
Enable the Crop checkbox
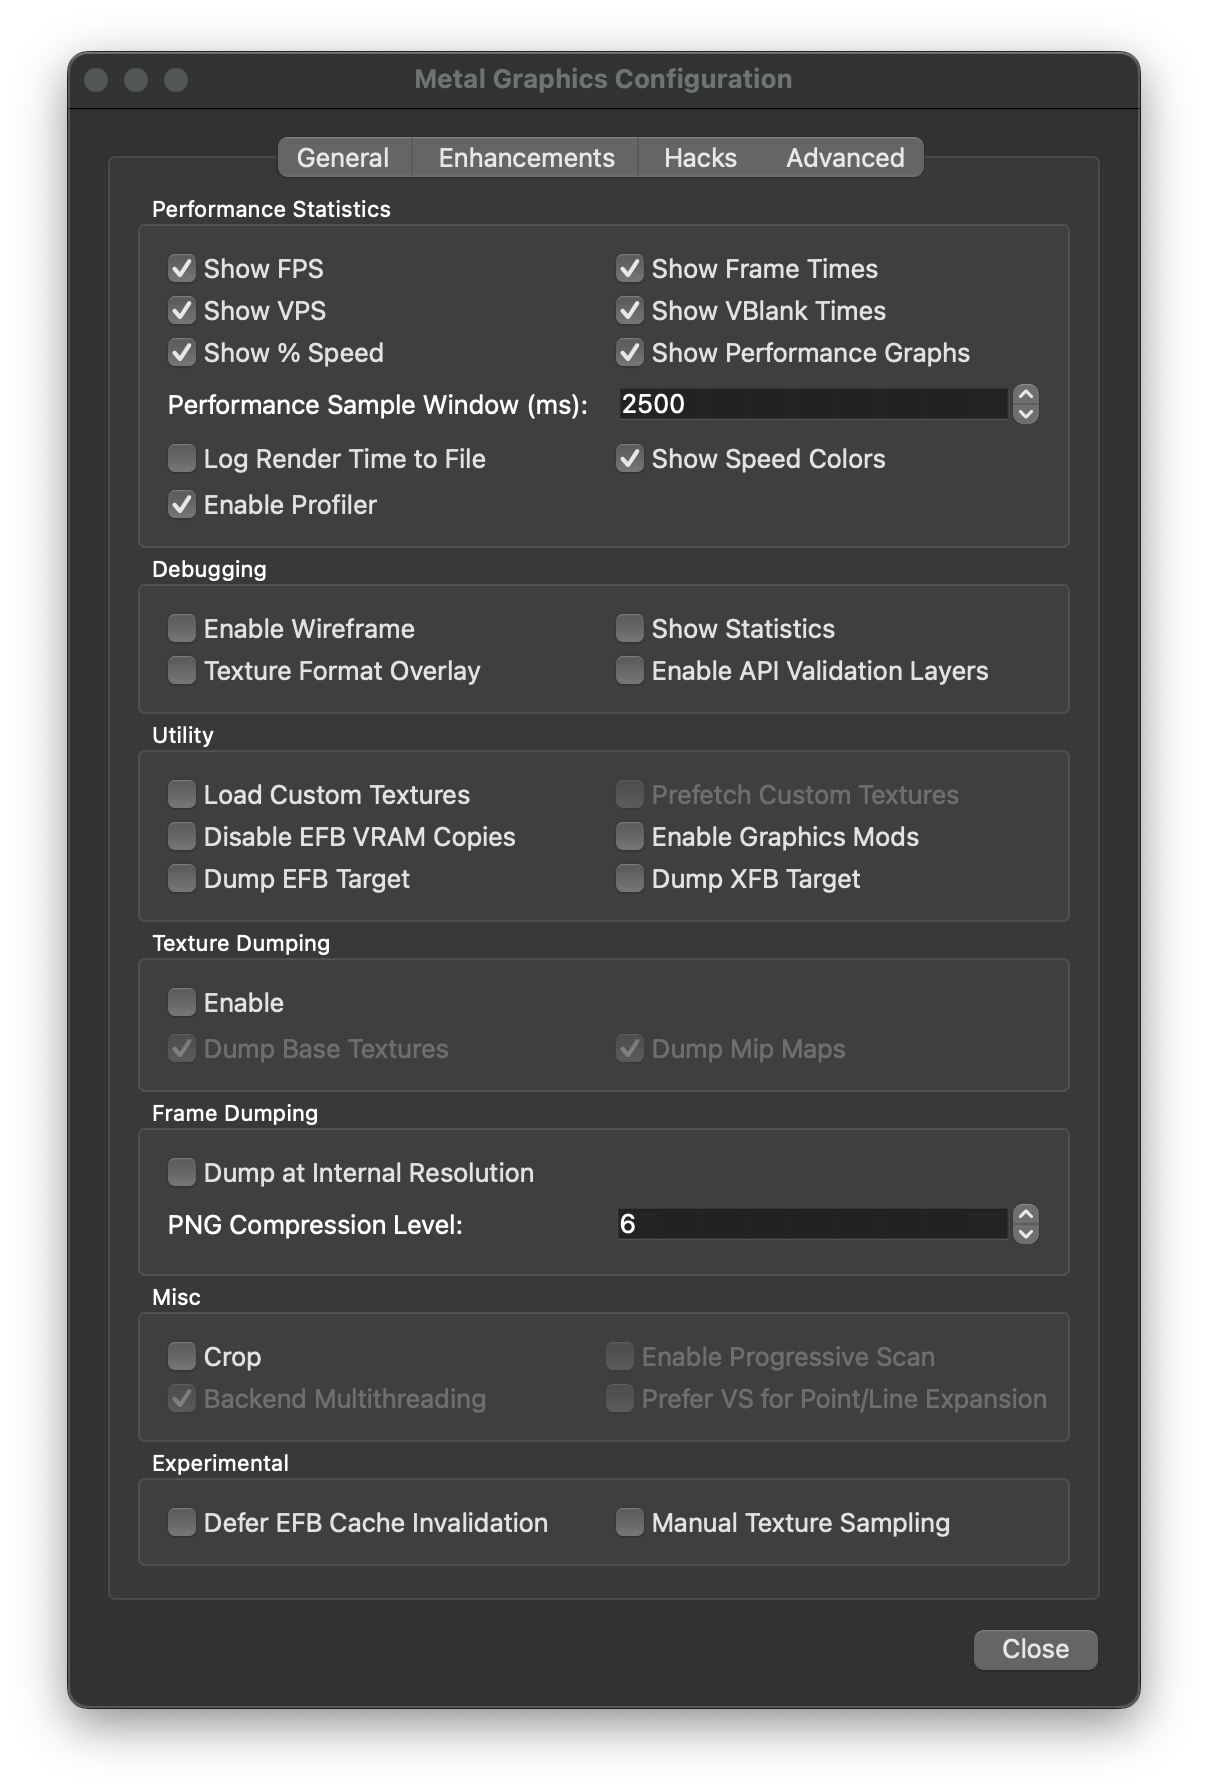(181, 1357)
